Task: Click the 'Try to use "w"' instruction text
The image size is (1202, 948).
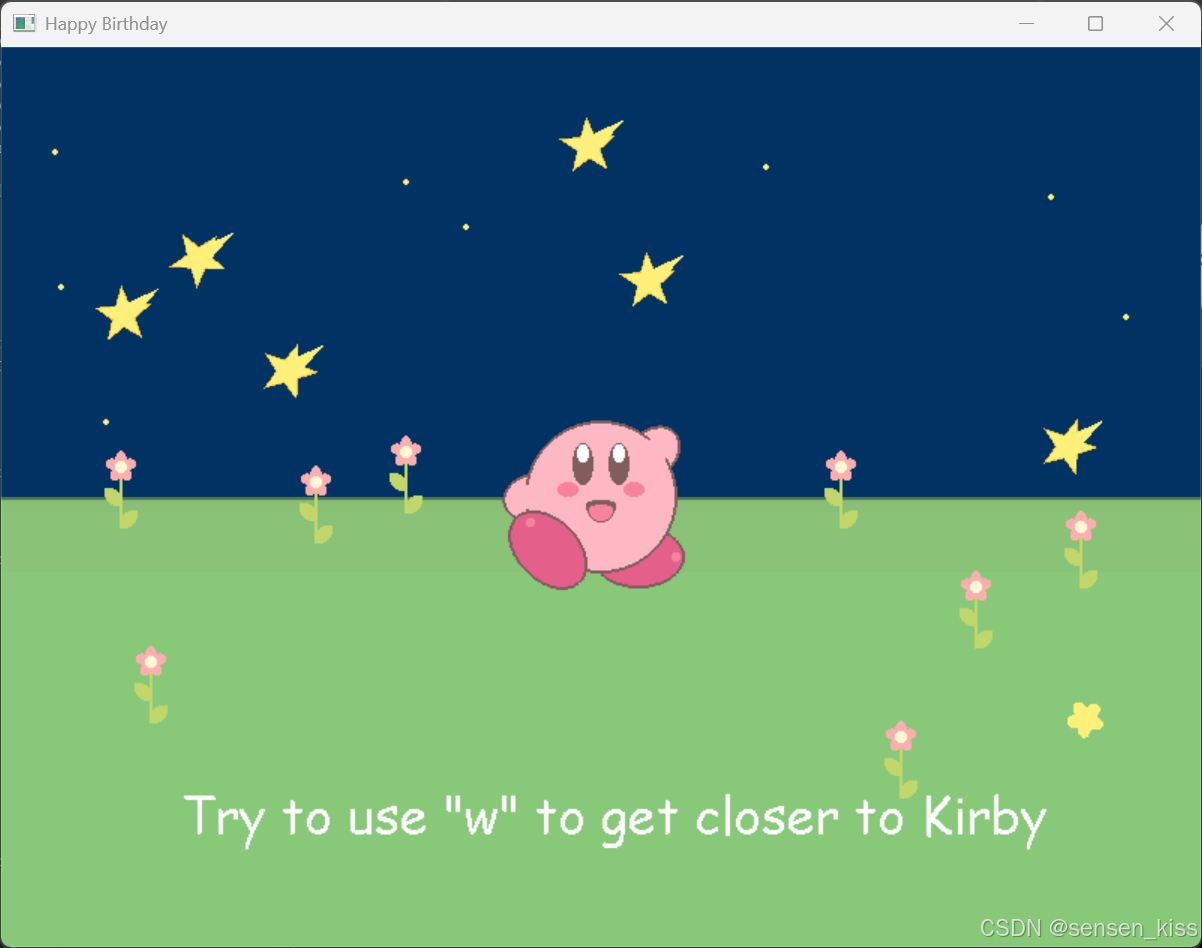Action: 615,819
